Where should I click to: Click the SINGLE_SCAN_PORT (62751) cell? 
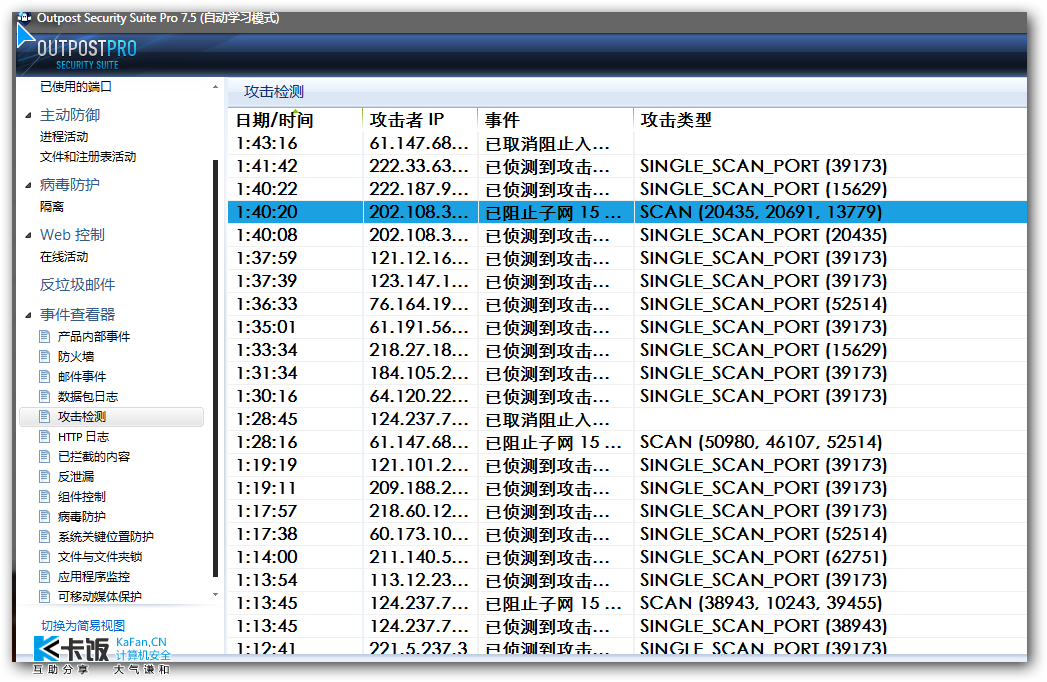tap(763, 557)
